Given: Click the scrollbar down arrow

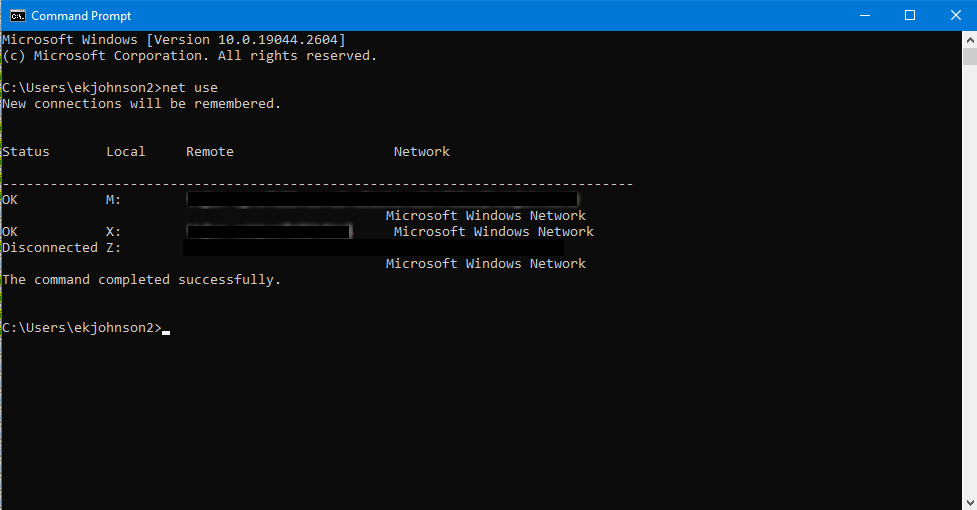Looking at the screenshot, I should point(970,502).
